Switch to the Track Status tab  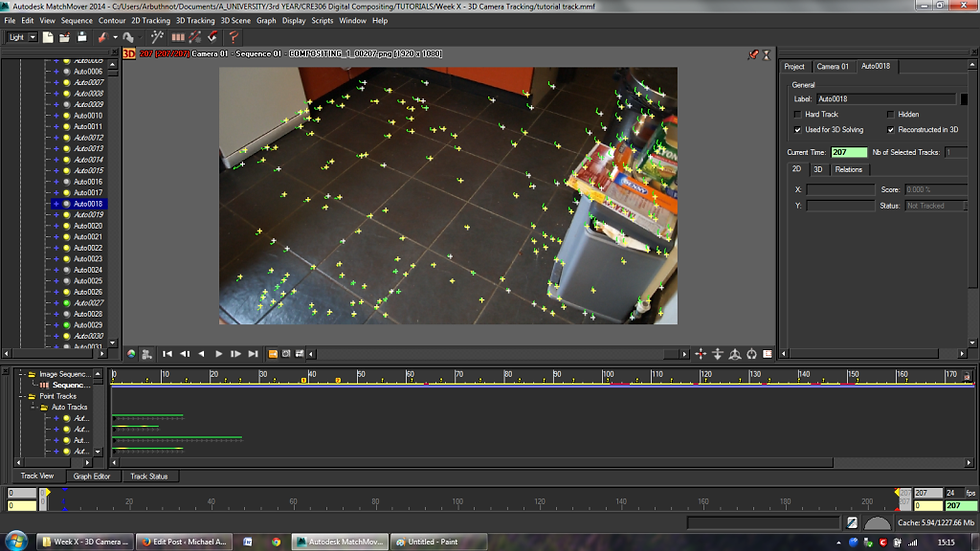pos(149,476)
